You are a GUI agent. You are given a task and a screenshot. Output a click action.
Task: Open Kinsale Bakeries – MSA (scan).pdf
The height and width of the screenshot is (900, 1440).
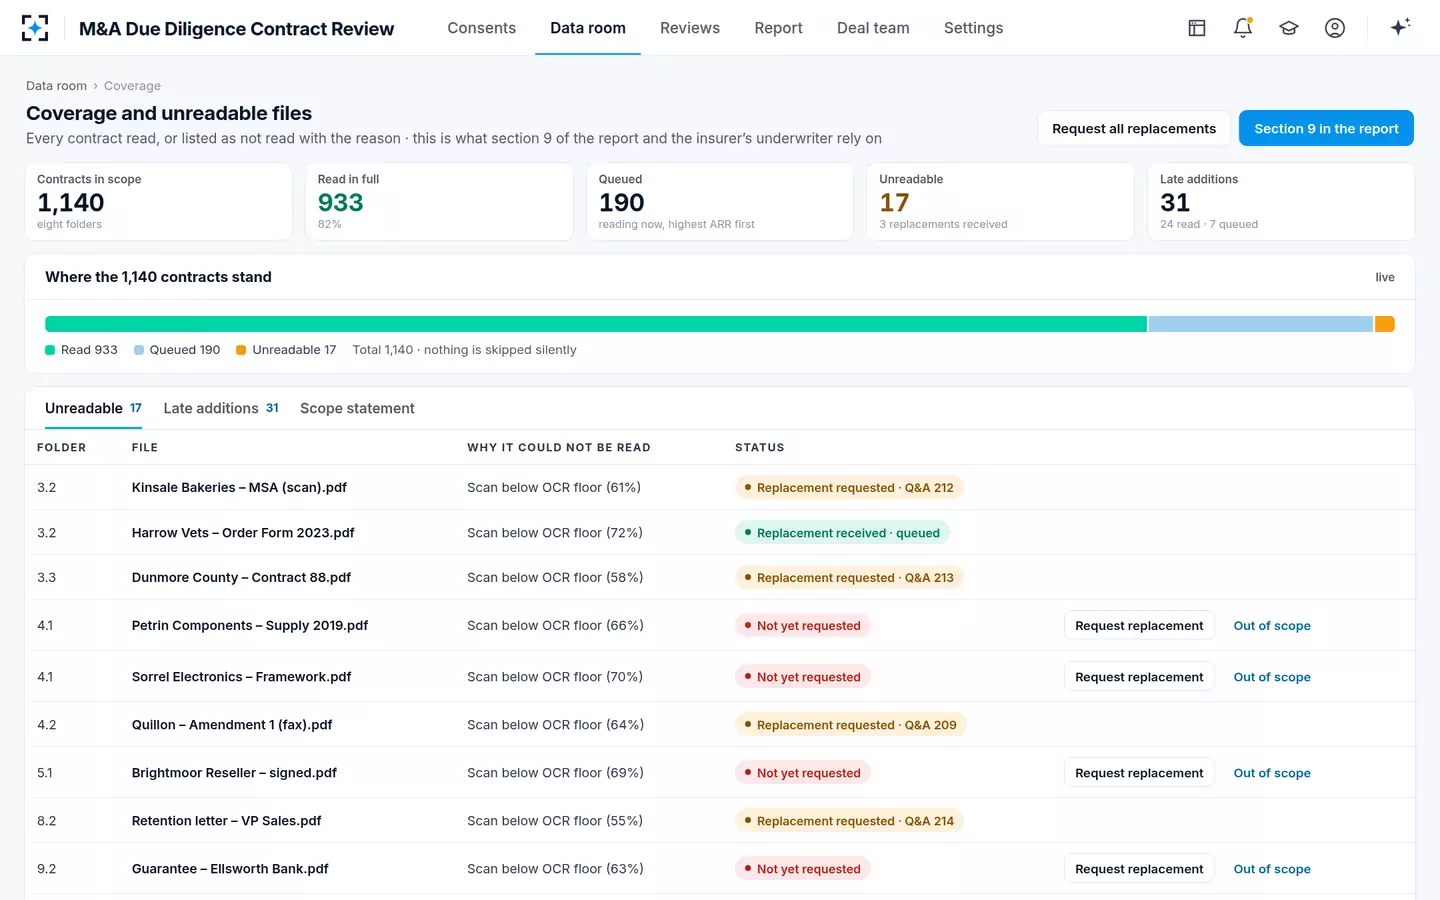pyautogui.click(x=239, y=488)
